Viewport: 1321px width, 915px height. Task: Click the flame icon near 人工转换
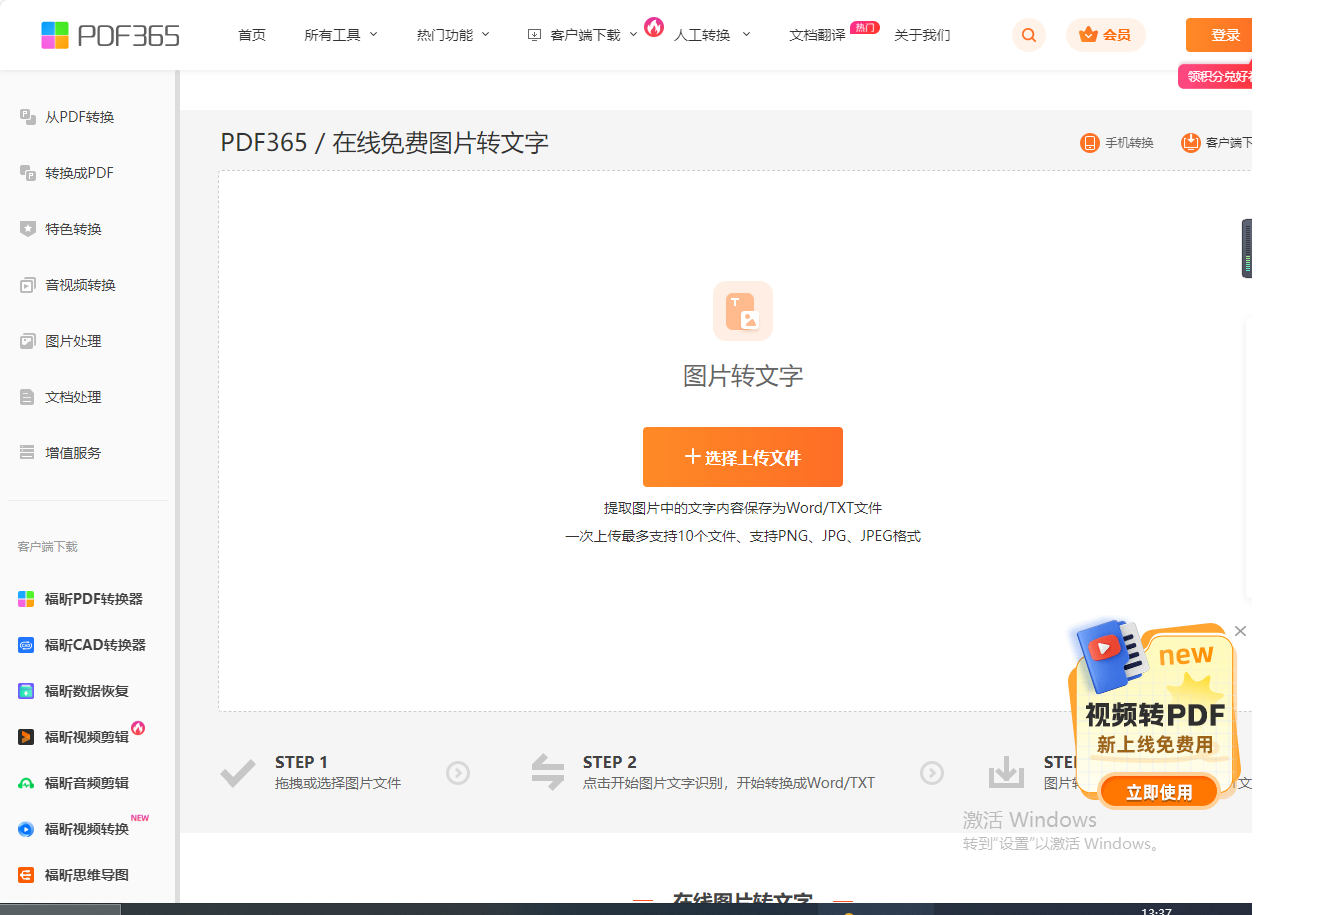(654, 27)
